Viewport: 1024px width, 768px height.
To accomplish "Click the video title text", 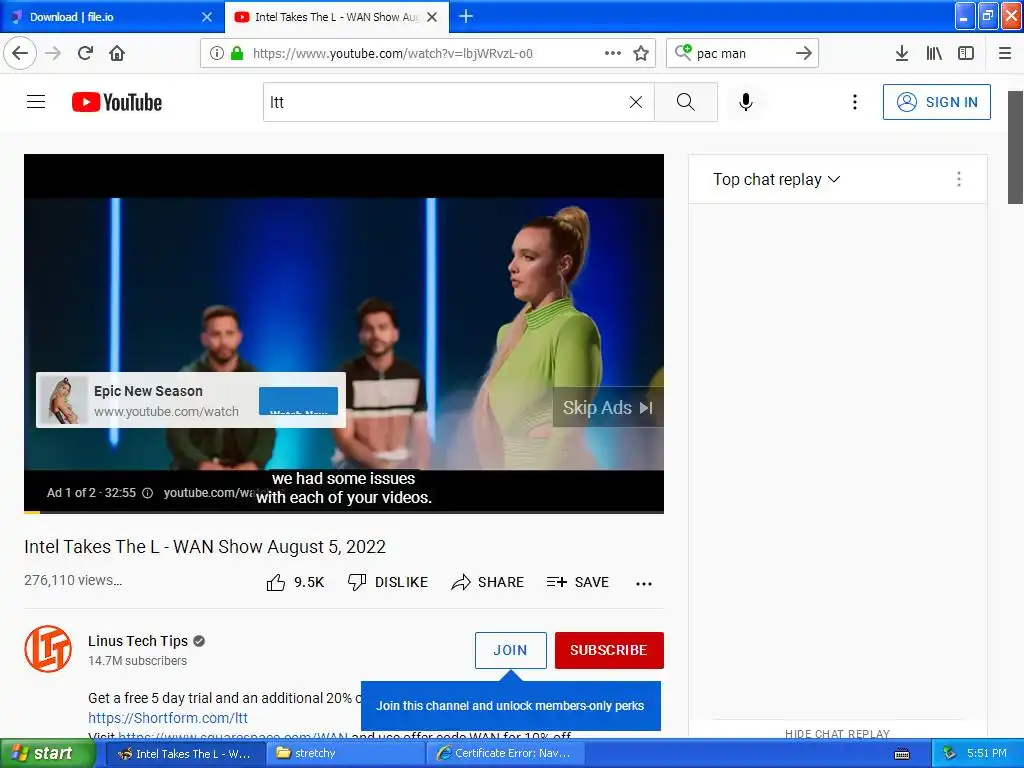I will point(205,547).
